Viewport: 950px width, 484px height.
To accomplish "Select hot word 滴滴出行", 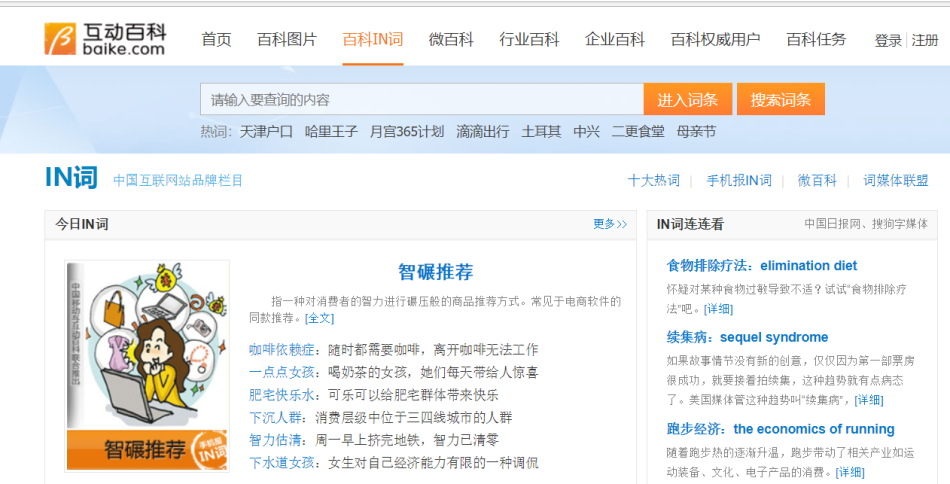I will pyautogui.click(x=482, y=131).
